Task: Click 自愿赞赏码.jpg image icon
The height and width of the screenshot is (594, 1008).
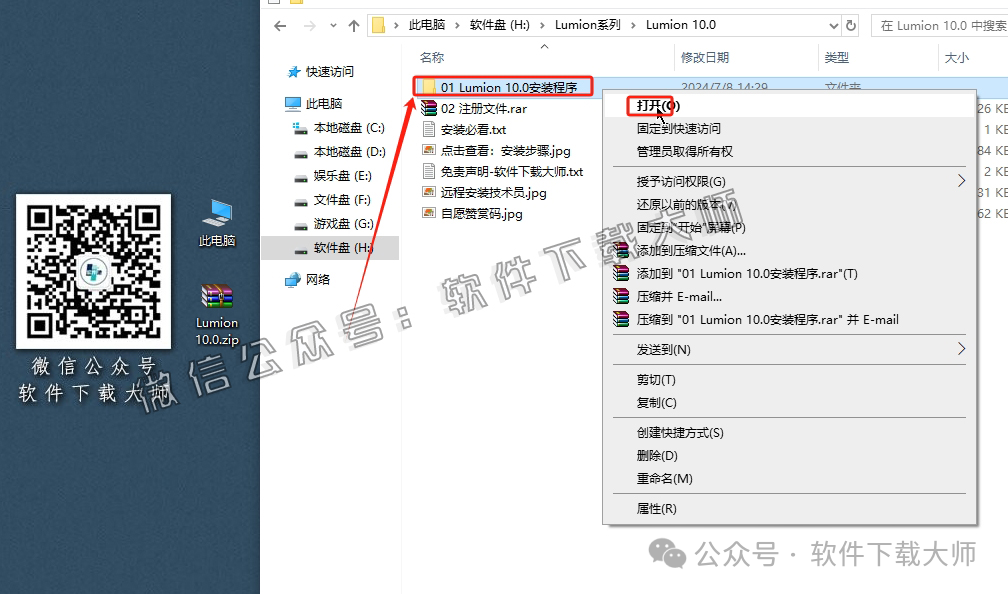Action: (429, 213)
